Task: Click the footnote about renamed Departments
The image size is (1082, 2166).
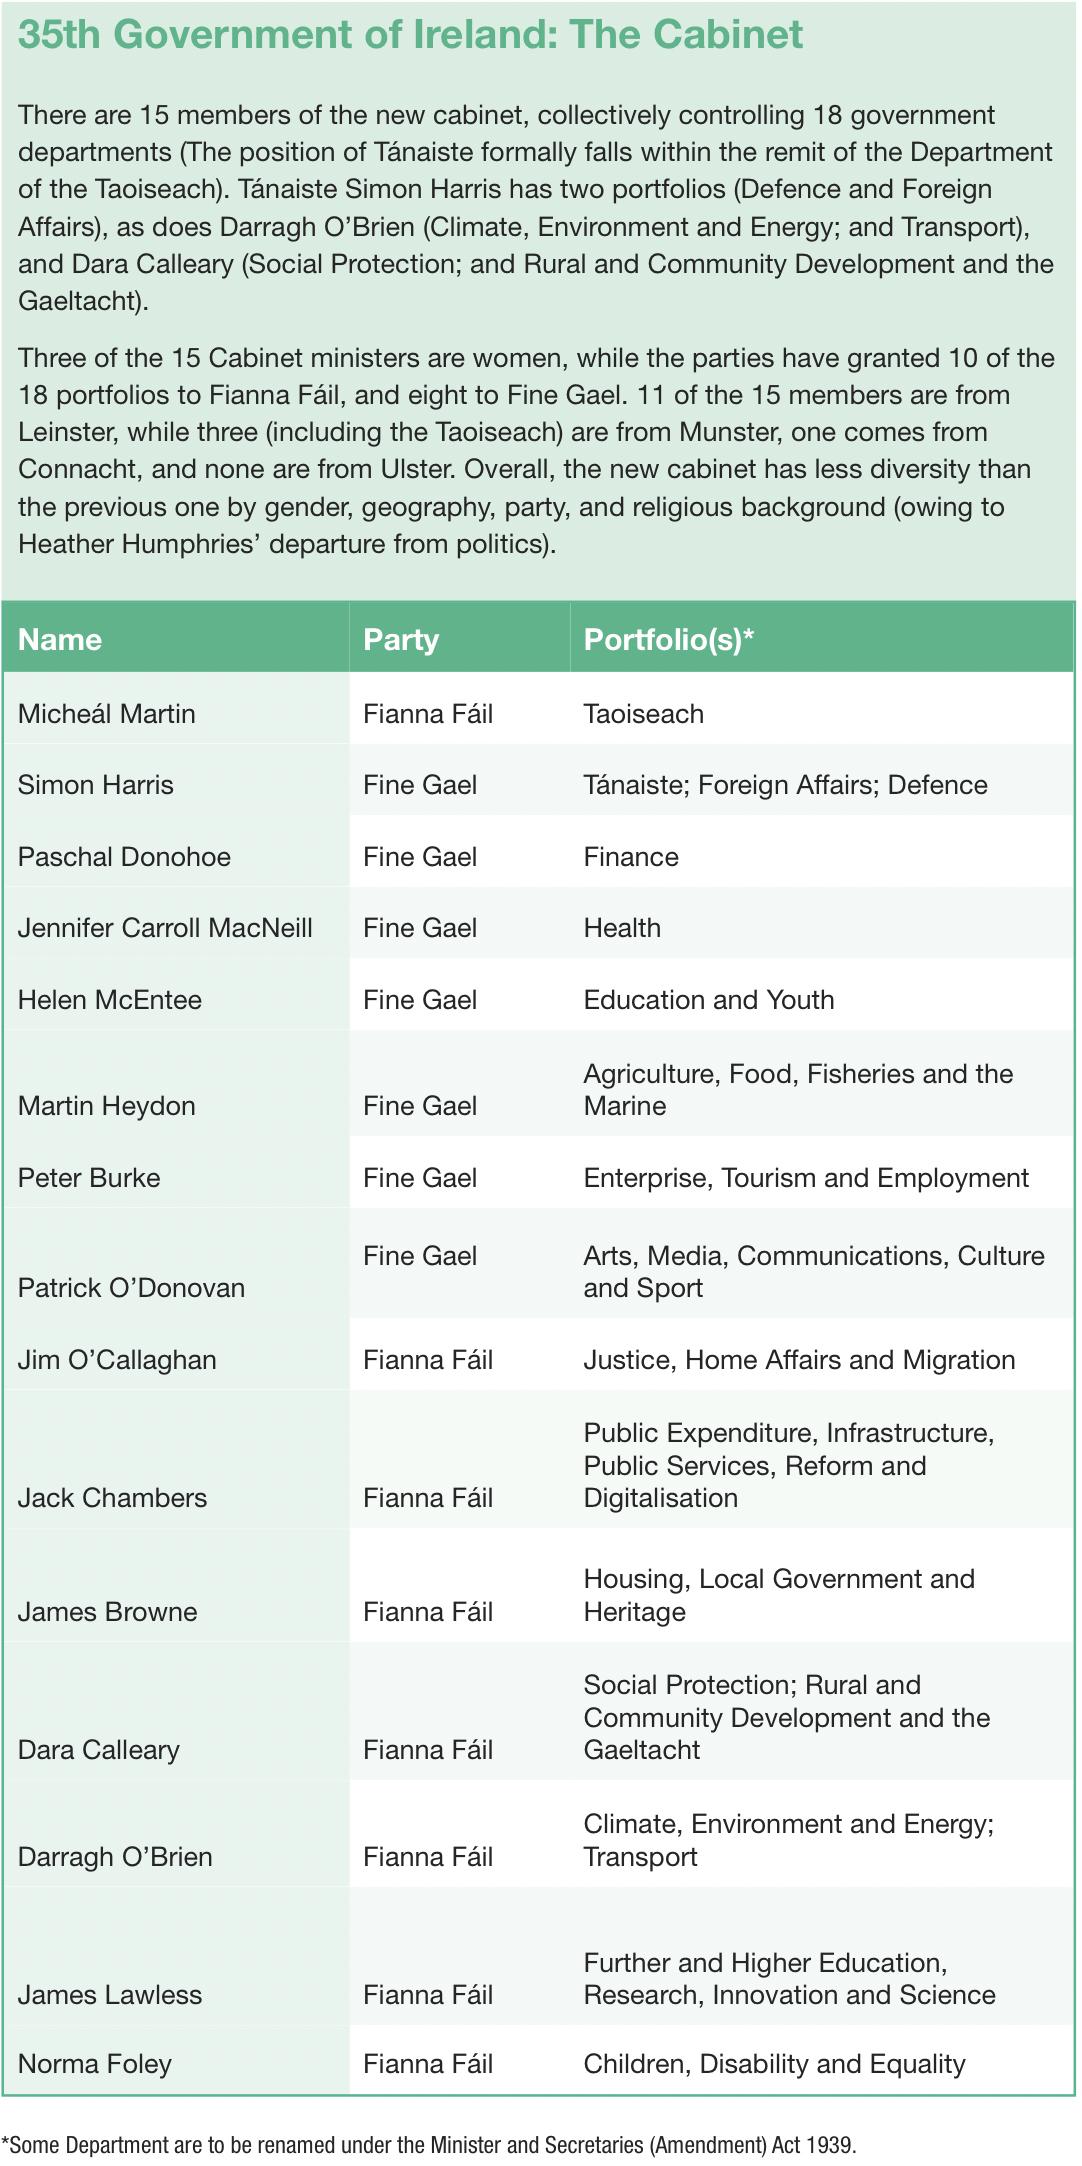Action: point(429,2145)
